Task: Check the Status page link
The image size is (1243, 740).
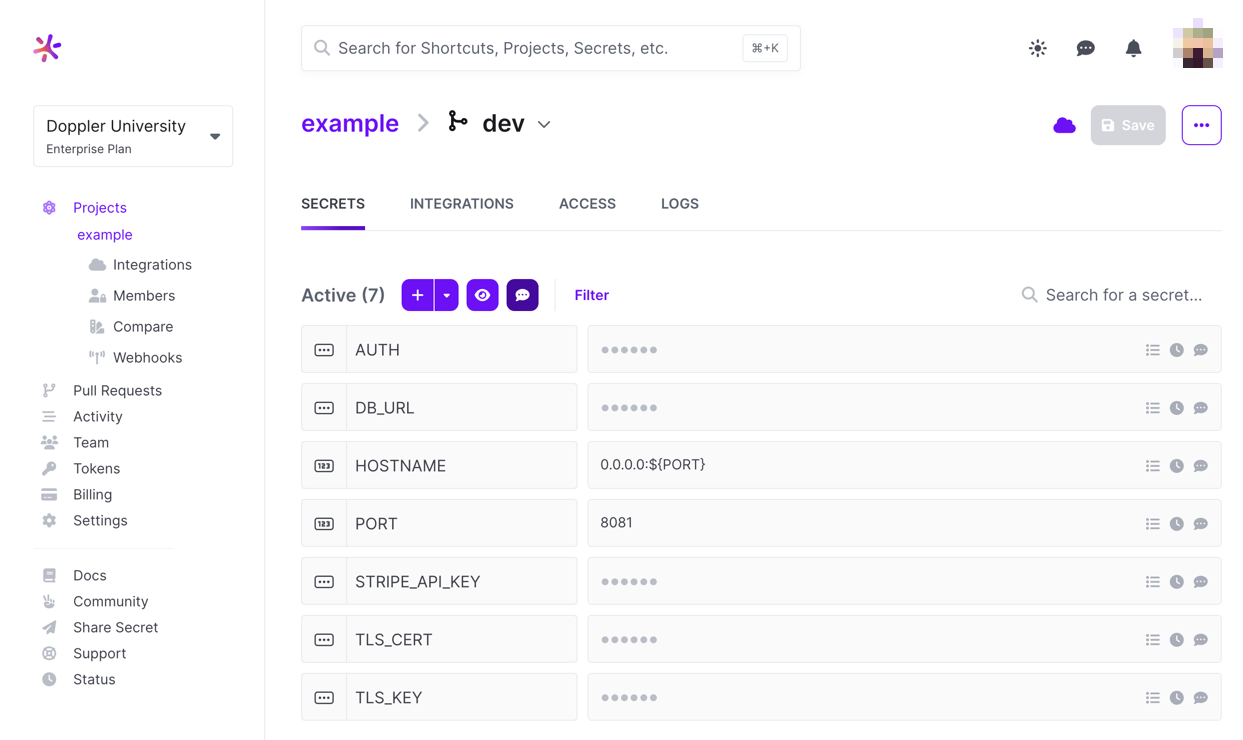Action: 94,680
